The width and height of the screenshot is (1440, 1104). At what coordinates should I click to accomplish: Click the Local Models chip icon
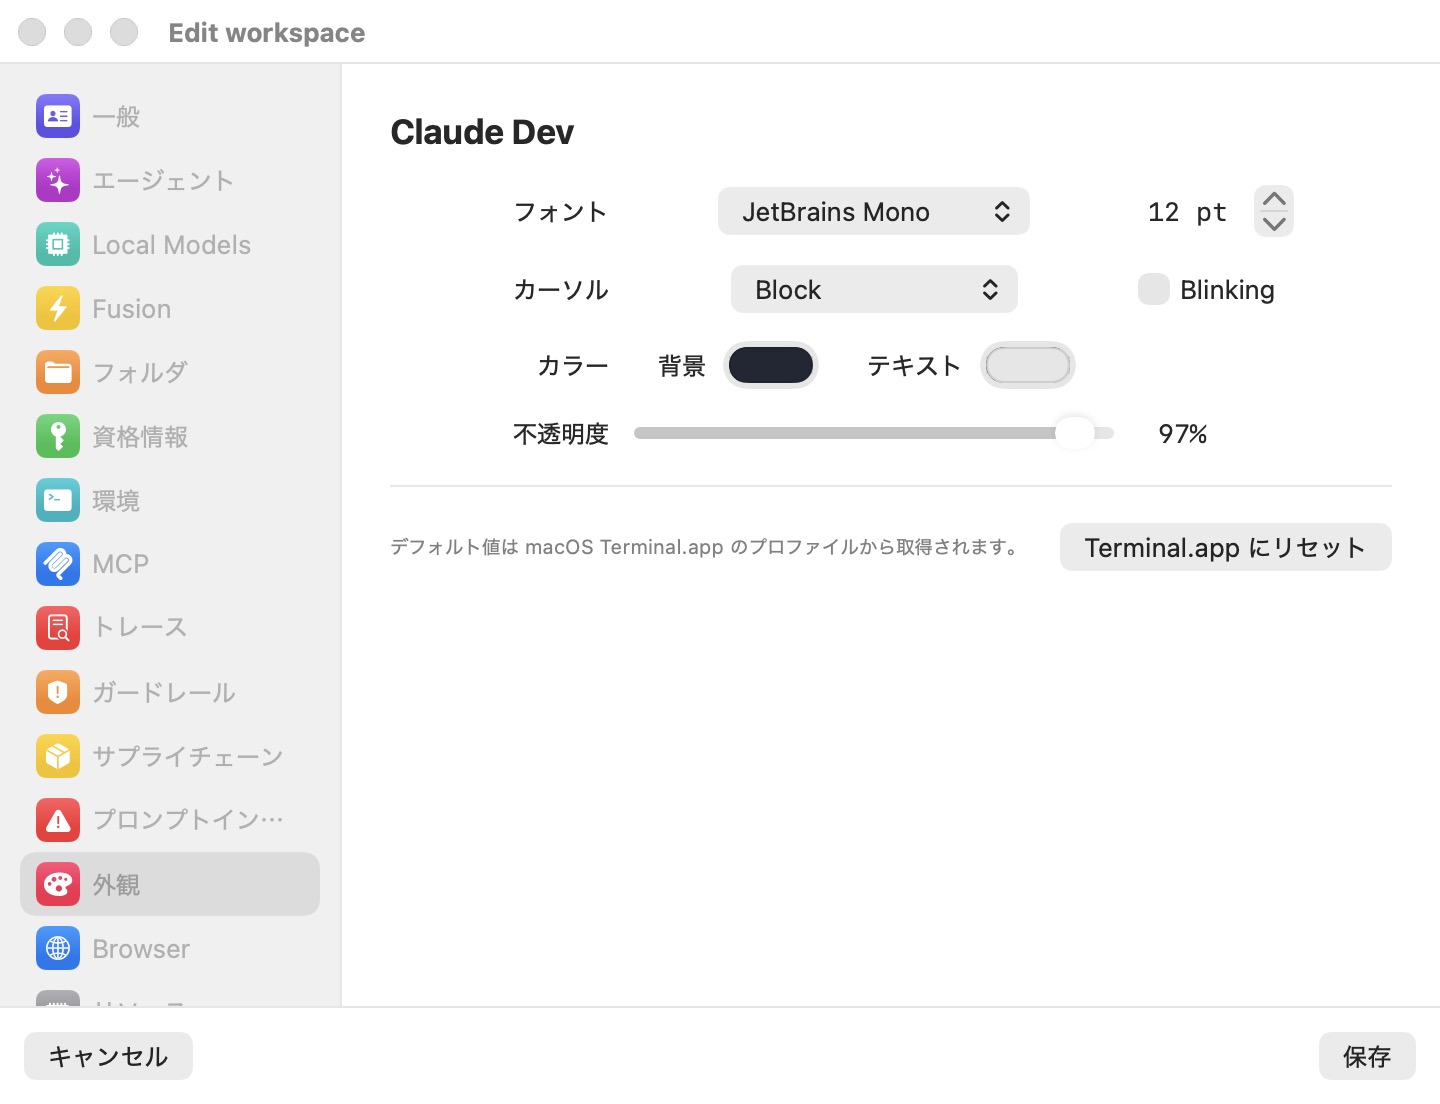tap(58, 244)
